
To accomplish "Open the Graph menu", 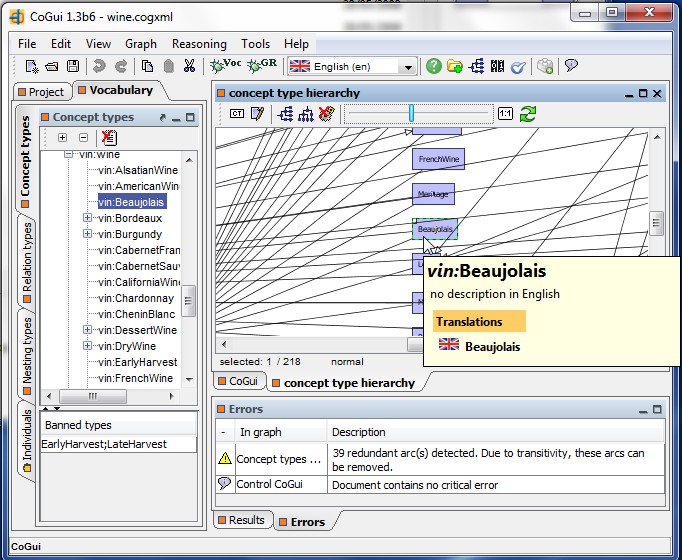I will click(x=141, y=44).
